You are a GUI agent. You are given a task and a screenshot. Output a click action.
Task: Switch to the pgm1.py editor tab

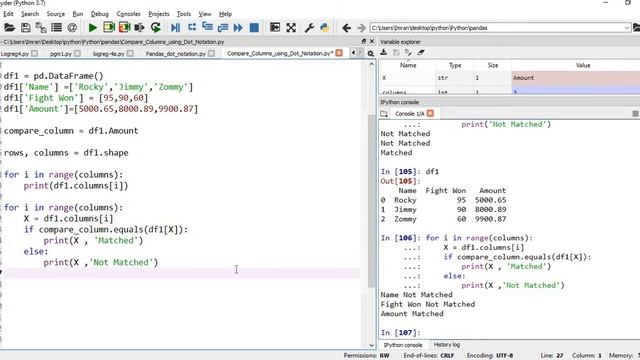click(61, 53)
